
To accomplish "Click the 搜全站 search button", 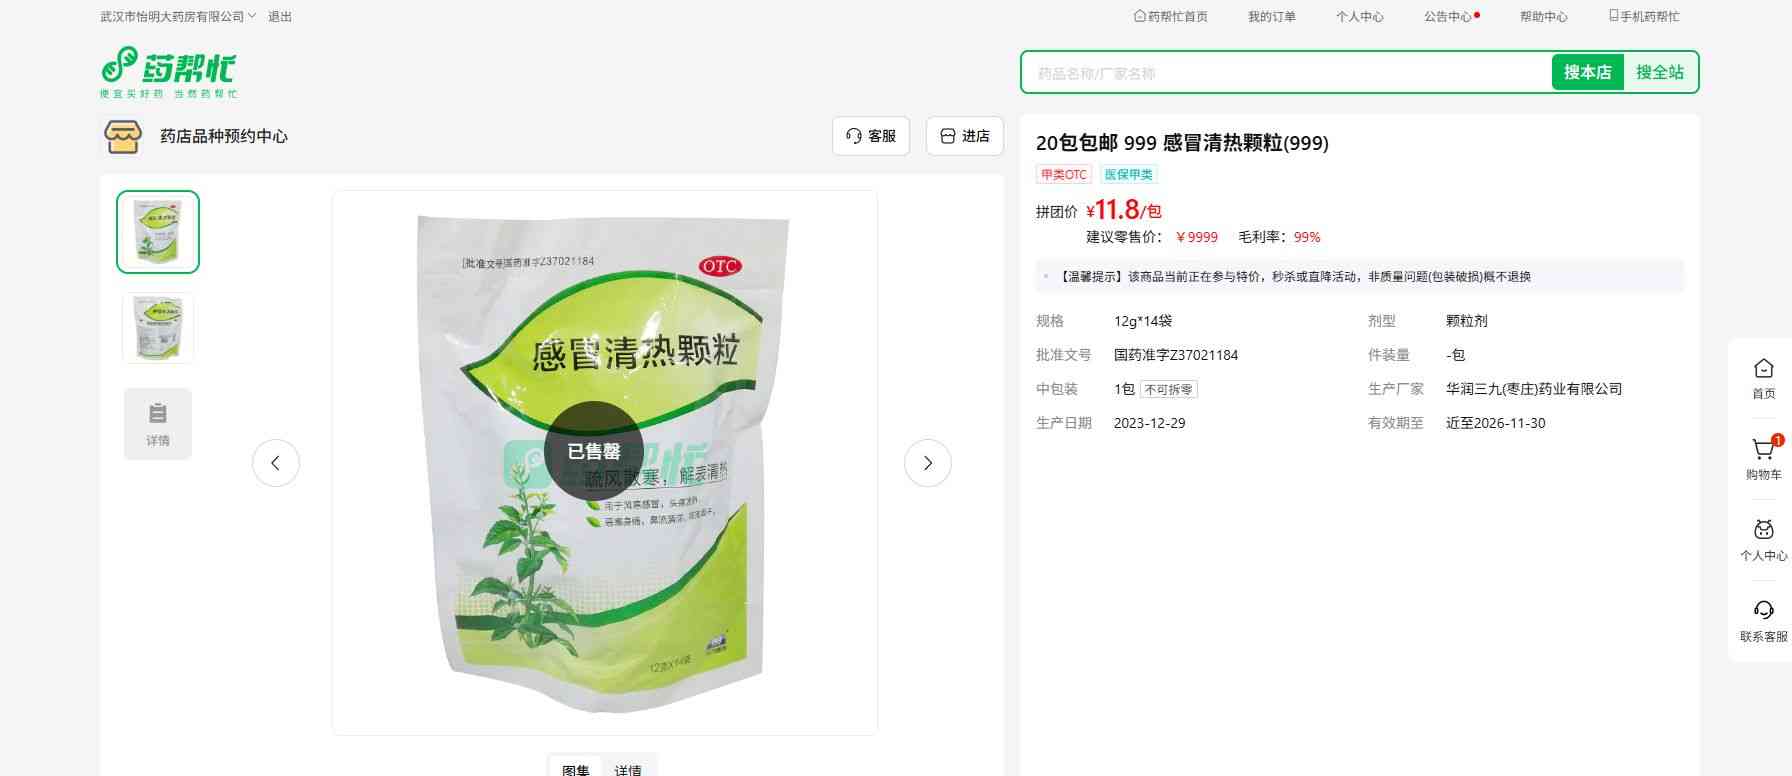I will coord(1660,72).
